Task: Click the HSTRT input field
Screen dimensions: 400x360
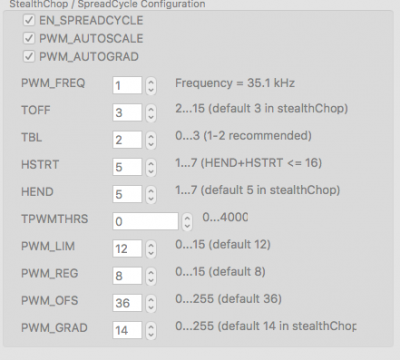Action: pos(127,167)
